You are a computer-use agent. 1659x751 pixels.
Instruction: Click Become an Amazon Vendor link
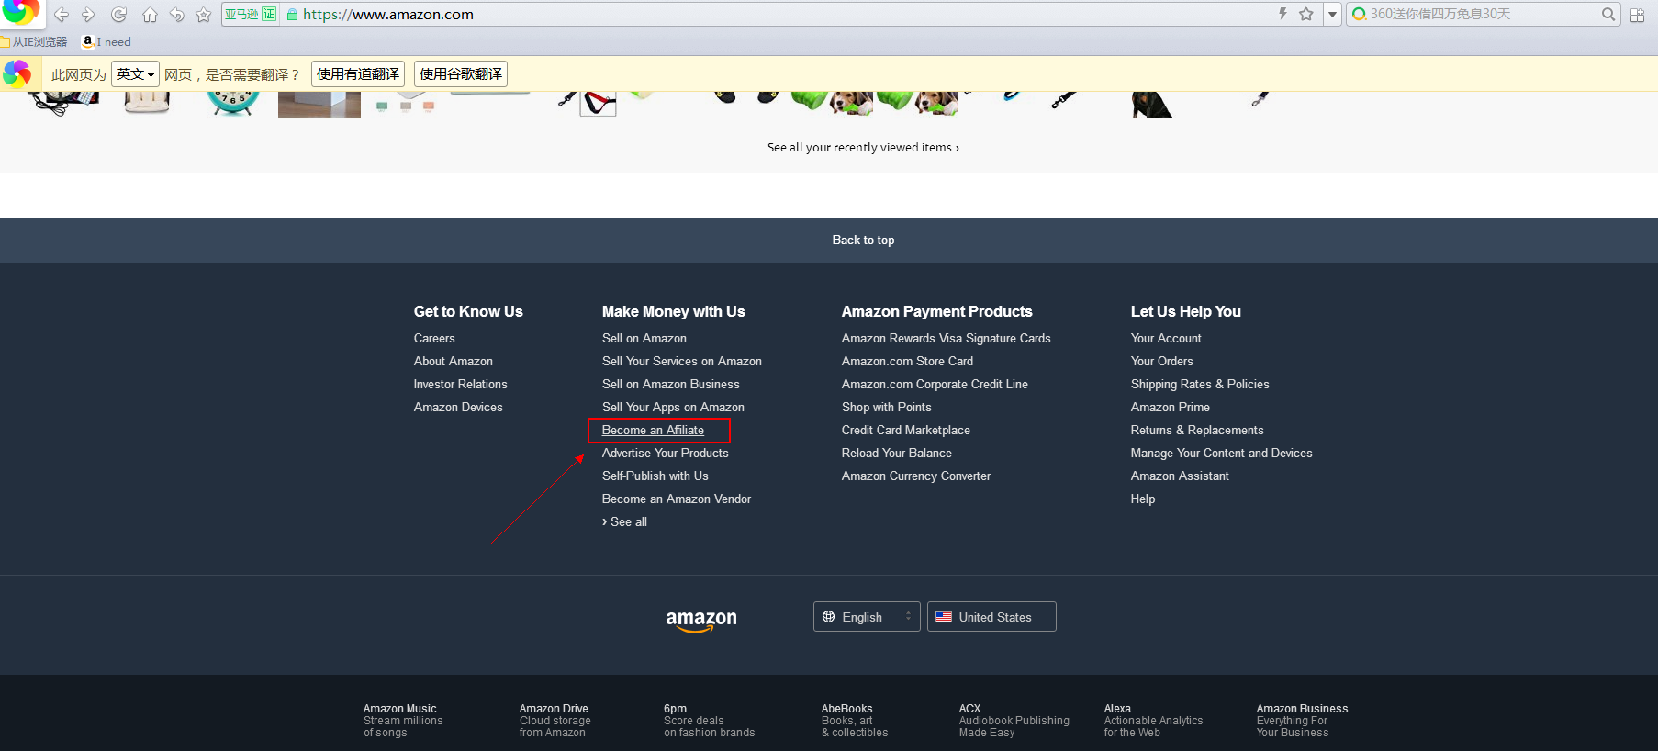pyautogui.click(x=676, y=499)
